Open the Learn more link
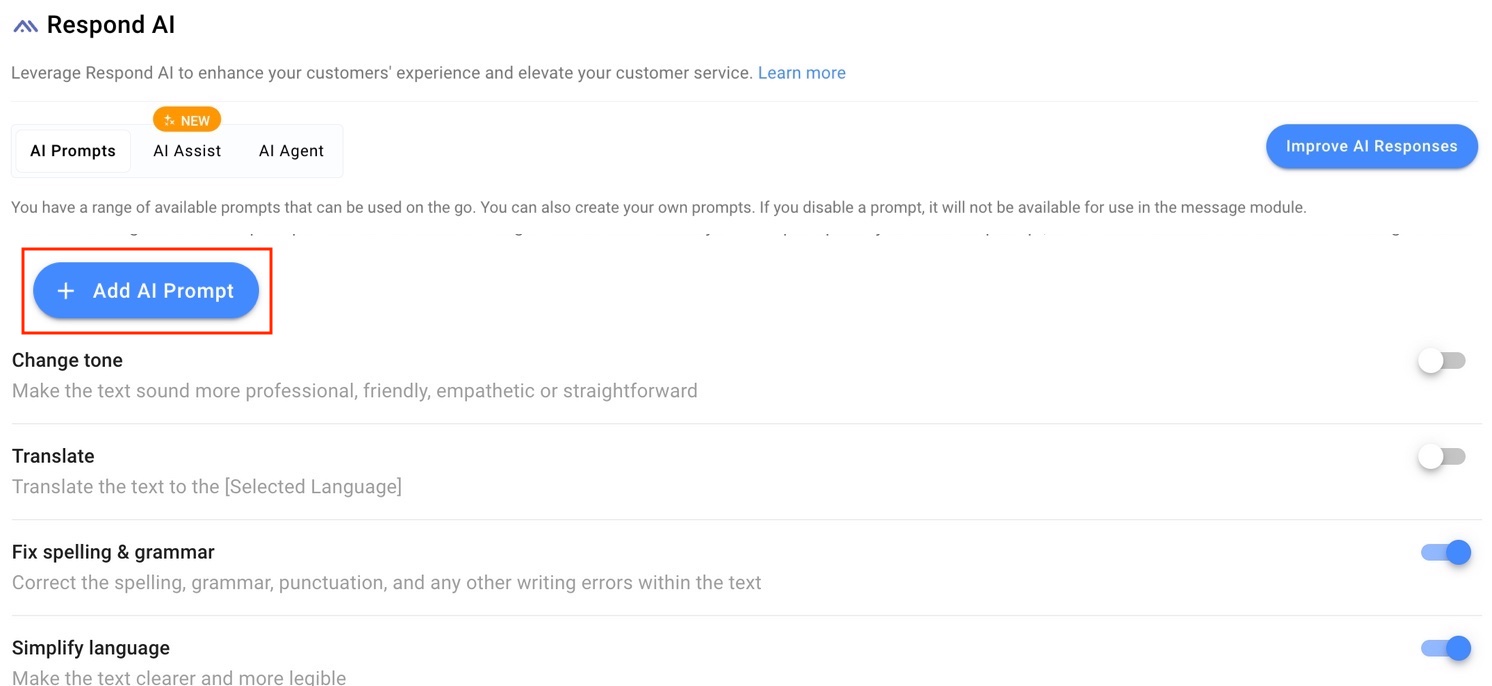Image resolution: width=1492 pixels, height=686 pixels. coord(801,73)
